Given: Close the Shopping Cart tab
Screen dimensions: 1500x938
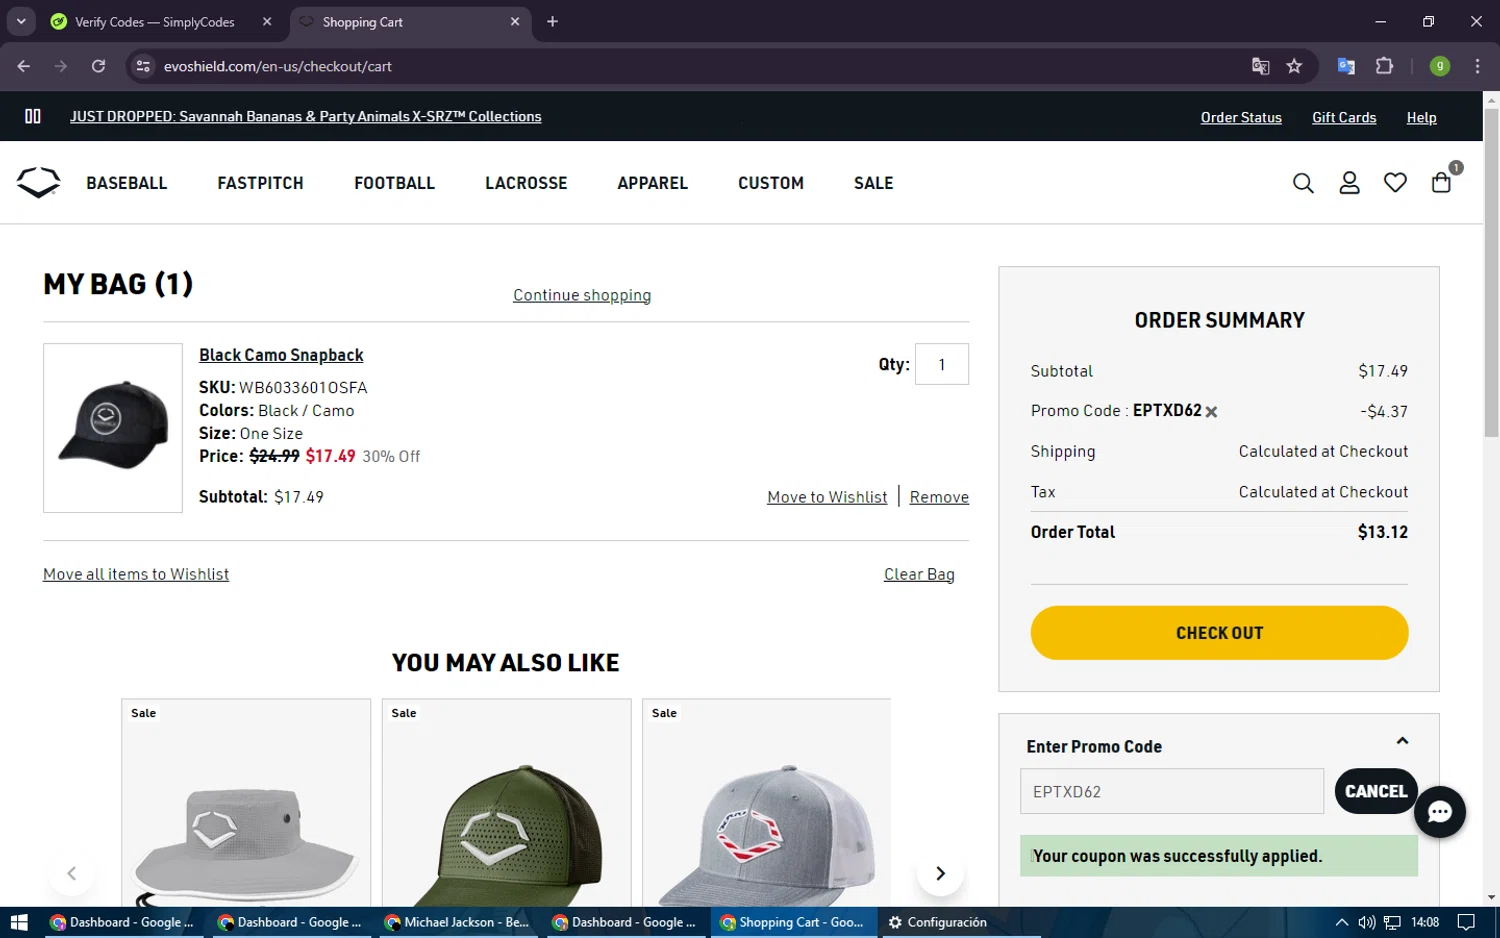Looking at the screenshot, I should (x=515, y=21).
